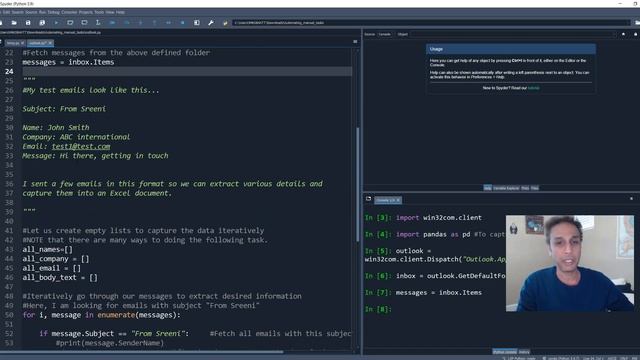Image resolution: width=640 pixels, height=360 pixels.
Task: Click the Help pane options icon
Action: click(636, 34)
